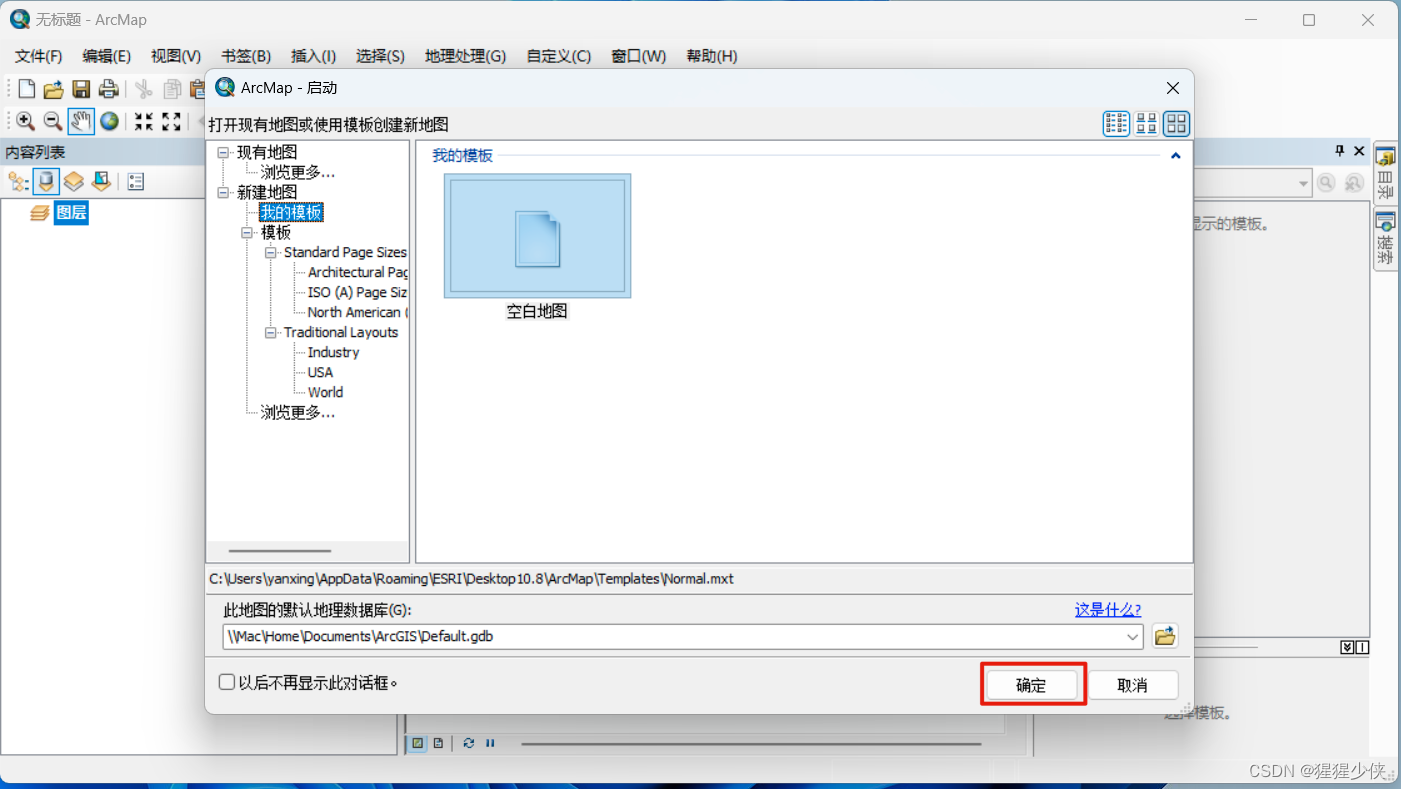List layers by selection icon

pyautogui.click(x=101, y=181)
